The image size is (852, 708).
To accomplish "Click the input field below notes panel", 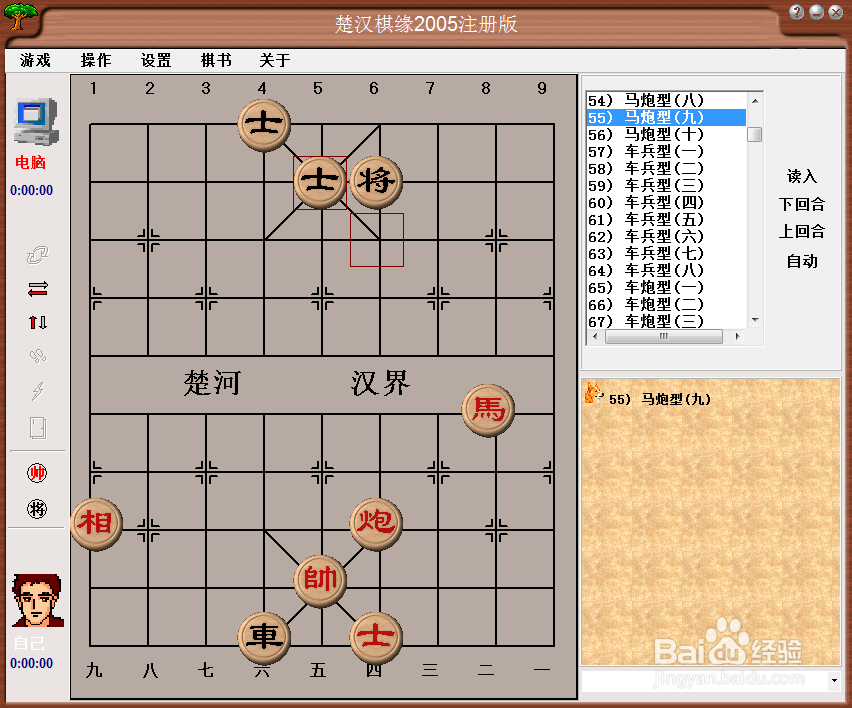I will click(x=704, y=680).
